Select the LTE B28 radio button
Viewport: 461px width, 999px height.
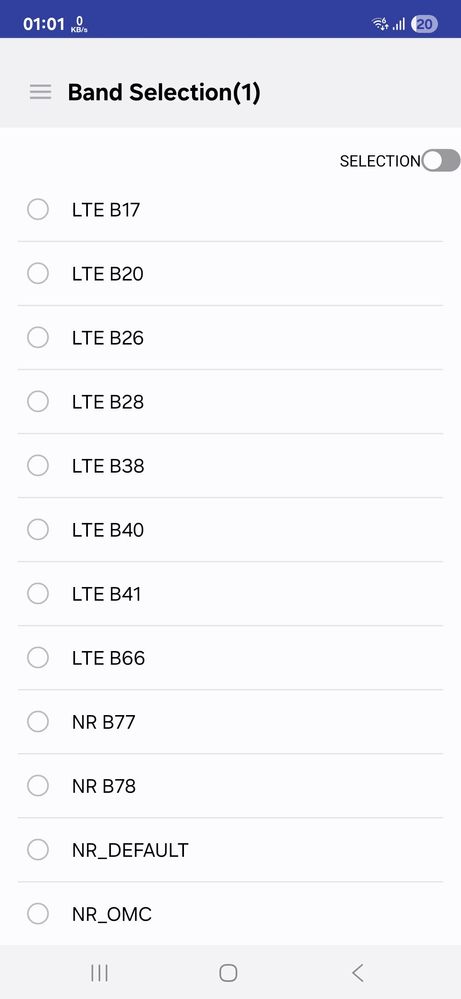click(x=38, y=401)
